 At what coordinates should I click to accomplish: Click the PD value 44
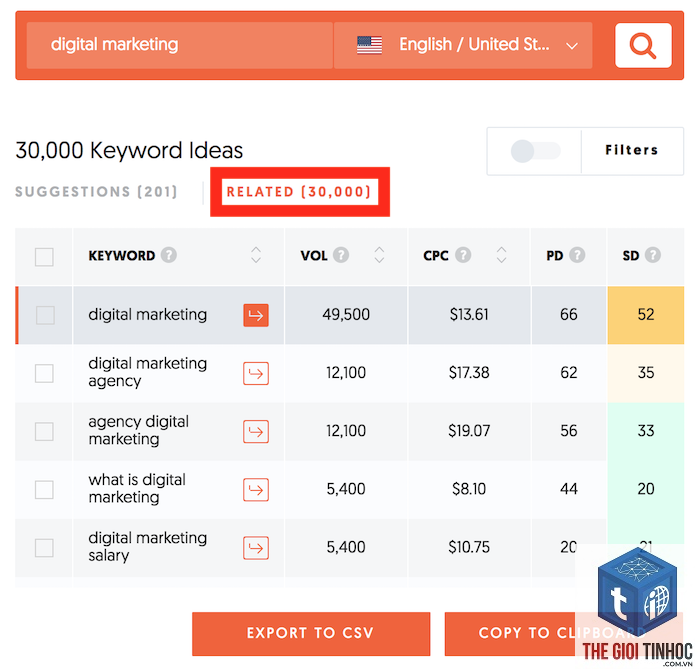pyautogui.click(x=569, y=489)
